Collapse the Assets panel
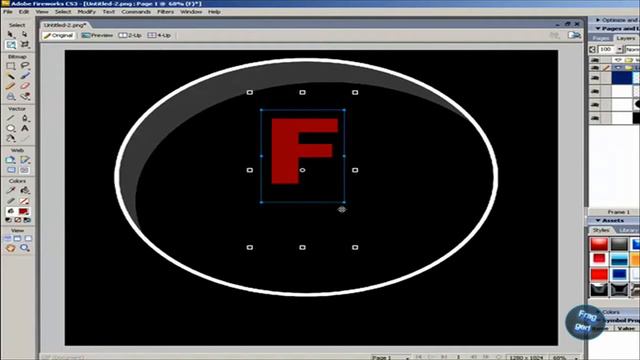The width and height of the screenshot is (640, 360). (598, 220)
